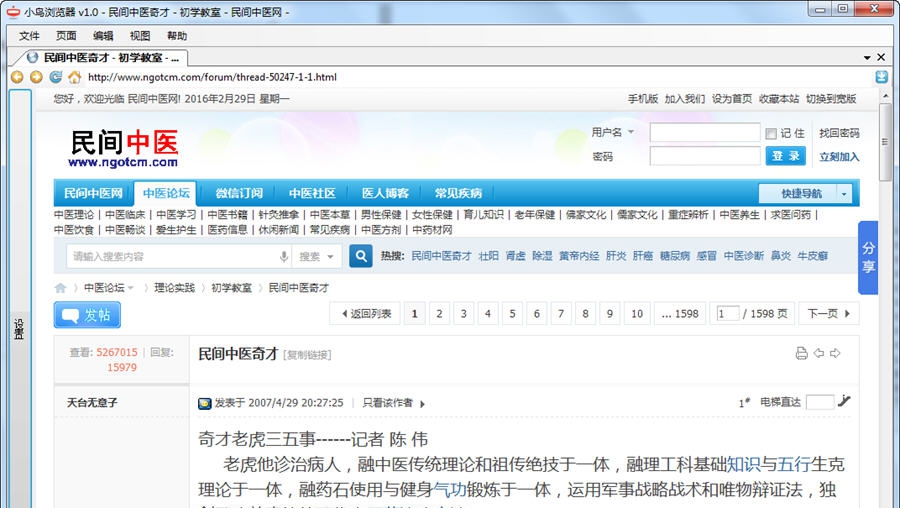Viewport: 900px width, 508px height.
Task: Click the 初学教室 breadcrumb link
Action: tap(231, 288)
